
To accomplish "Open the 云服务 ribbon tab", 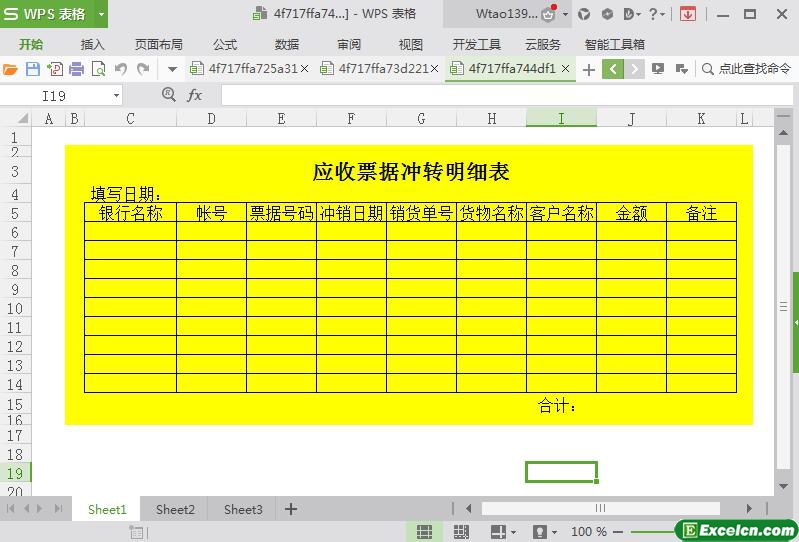I will [543, 45].
